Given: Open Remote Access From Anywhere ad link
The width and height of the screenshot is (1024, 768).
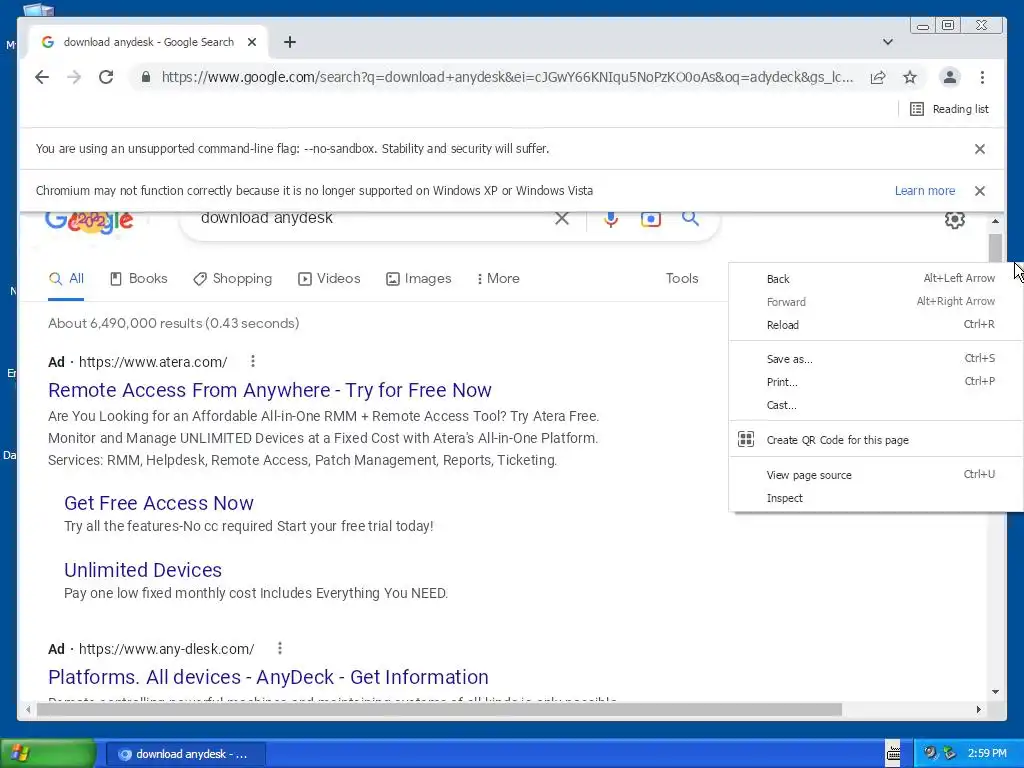Looking at the screenshot, I should [270, 390].
